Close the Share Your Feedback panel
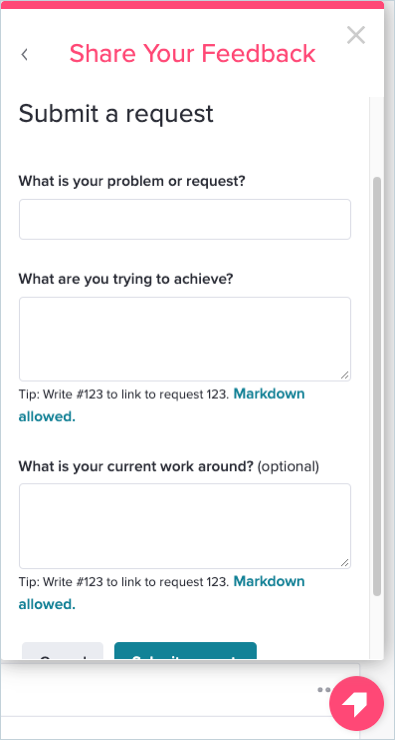395x740 pixels. point(356,35)
